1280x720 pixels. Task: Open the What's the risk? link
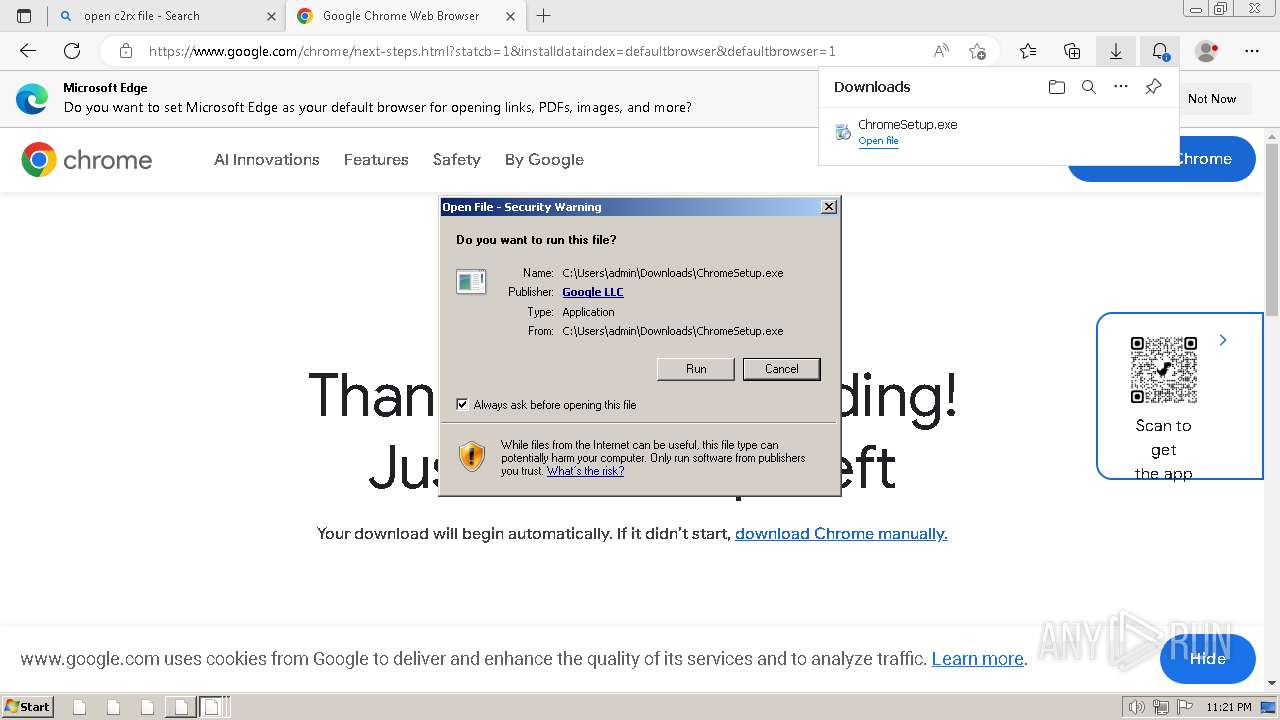585,471
